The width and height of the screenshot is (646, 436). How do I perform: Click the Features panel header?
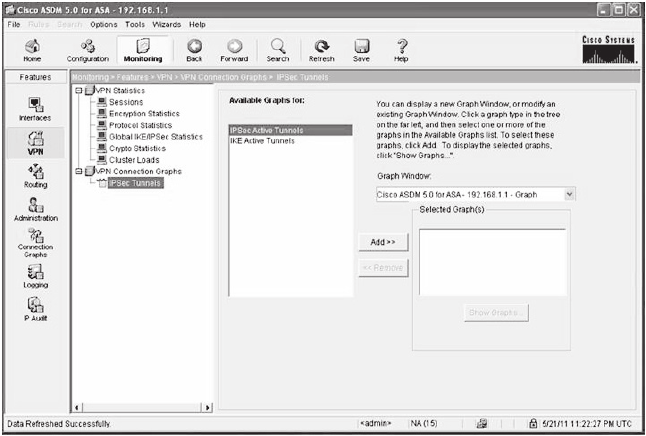point(35,77)
